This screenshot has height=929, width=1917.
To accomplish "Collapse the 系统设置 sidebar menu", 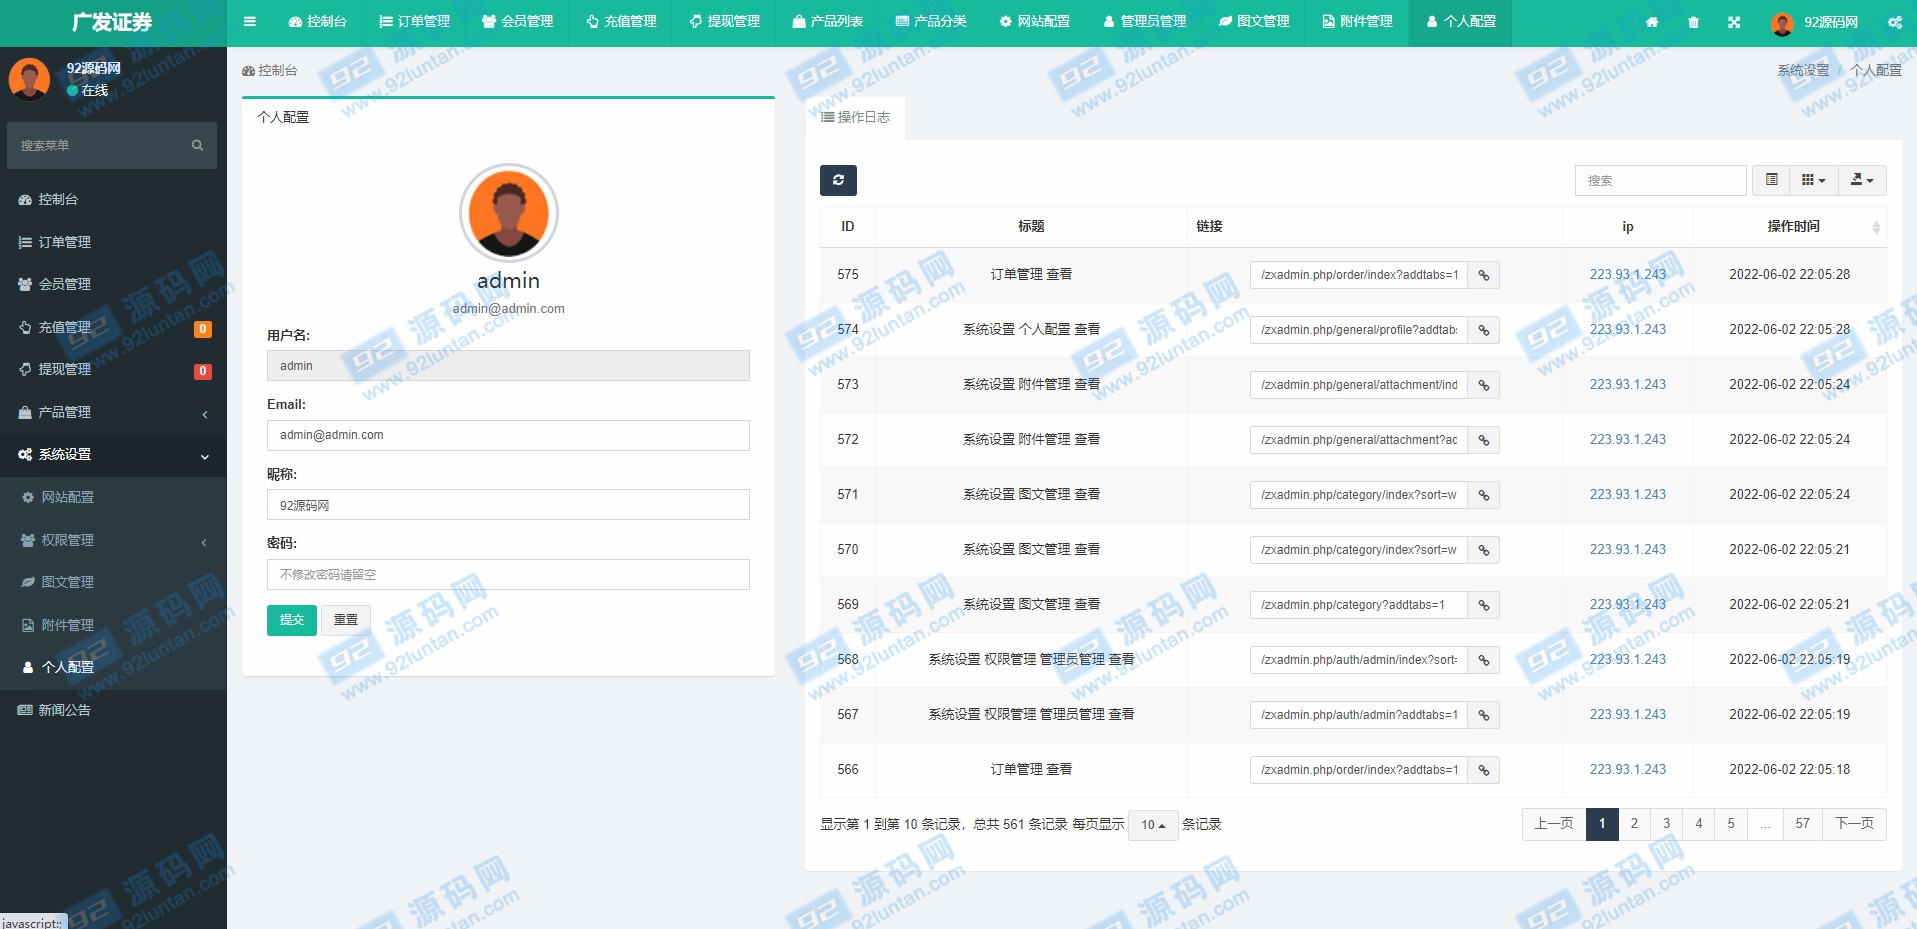I will coord(113,454).
